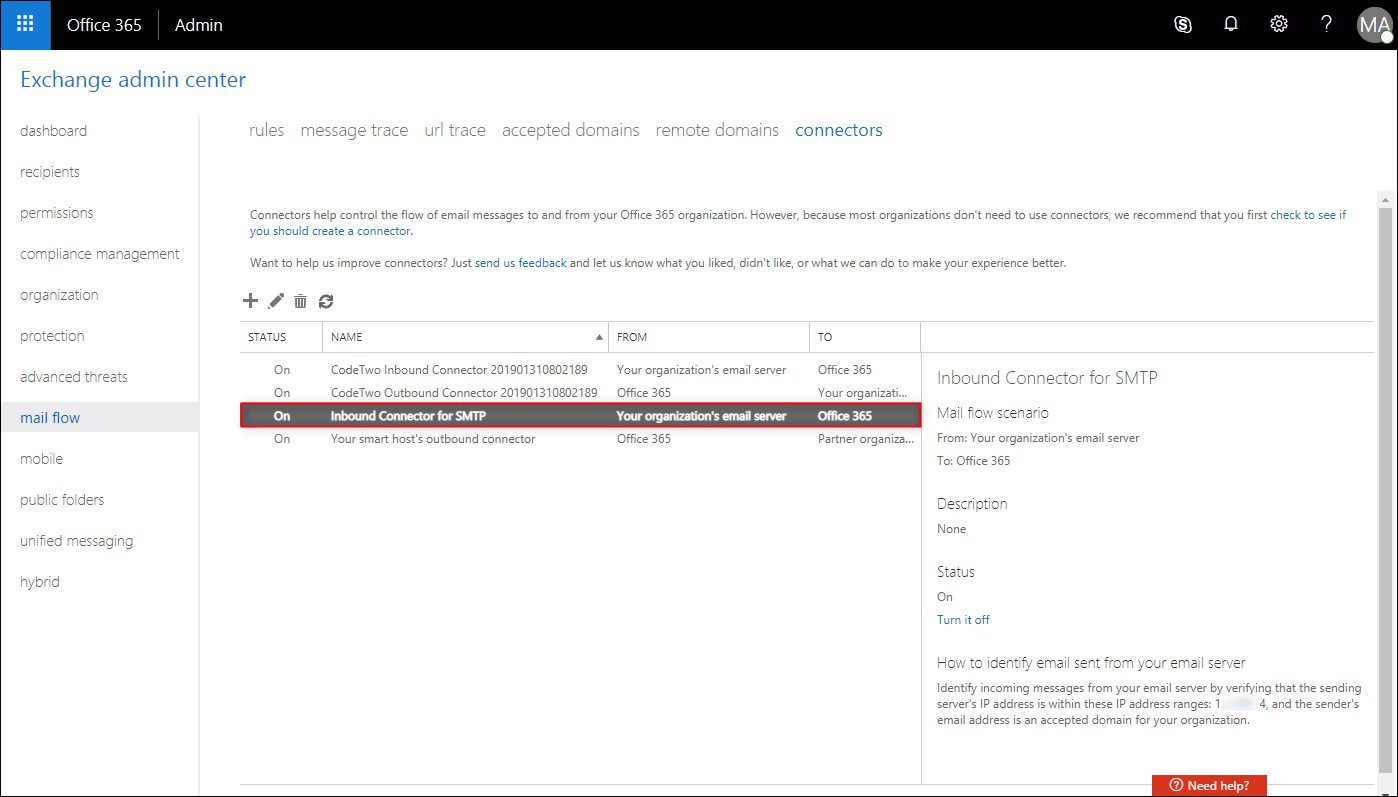The image size is (1398, 797).
Task: Sort by the FROM column header
Action: pyautogui.click(x=709, y=337)
